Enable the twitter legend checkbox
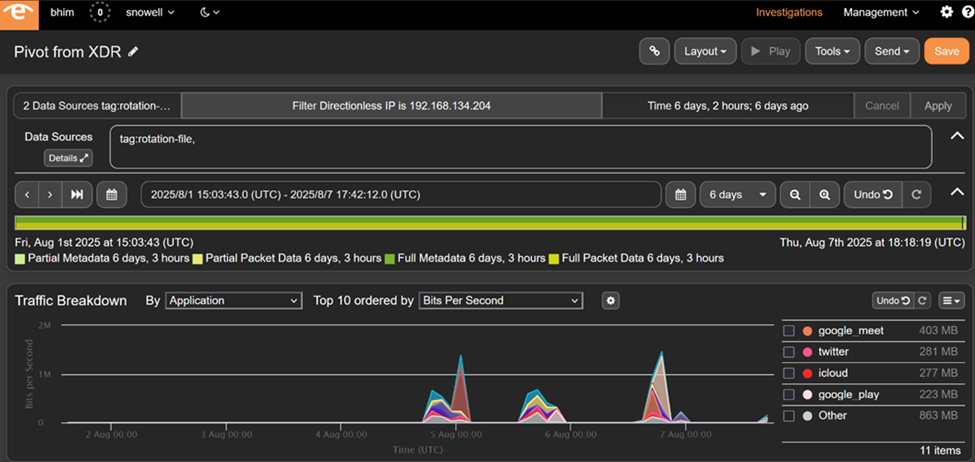975x462 pixels. 789,352
